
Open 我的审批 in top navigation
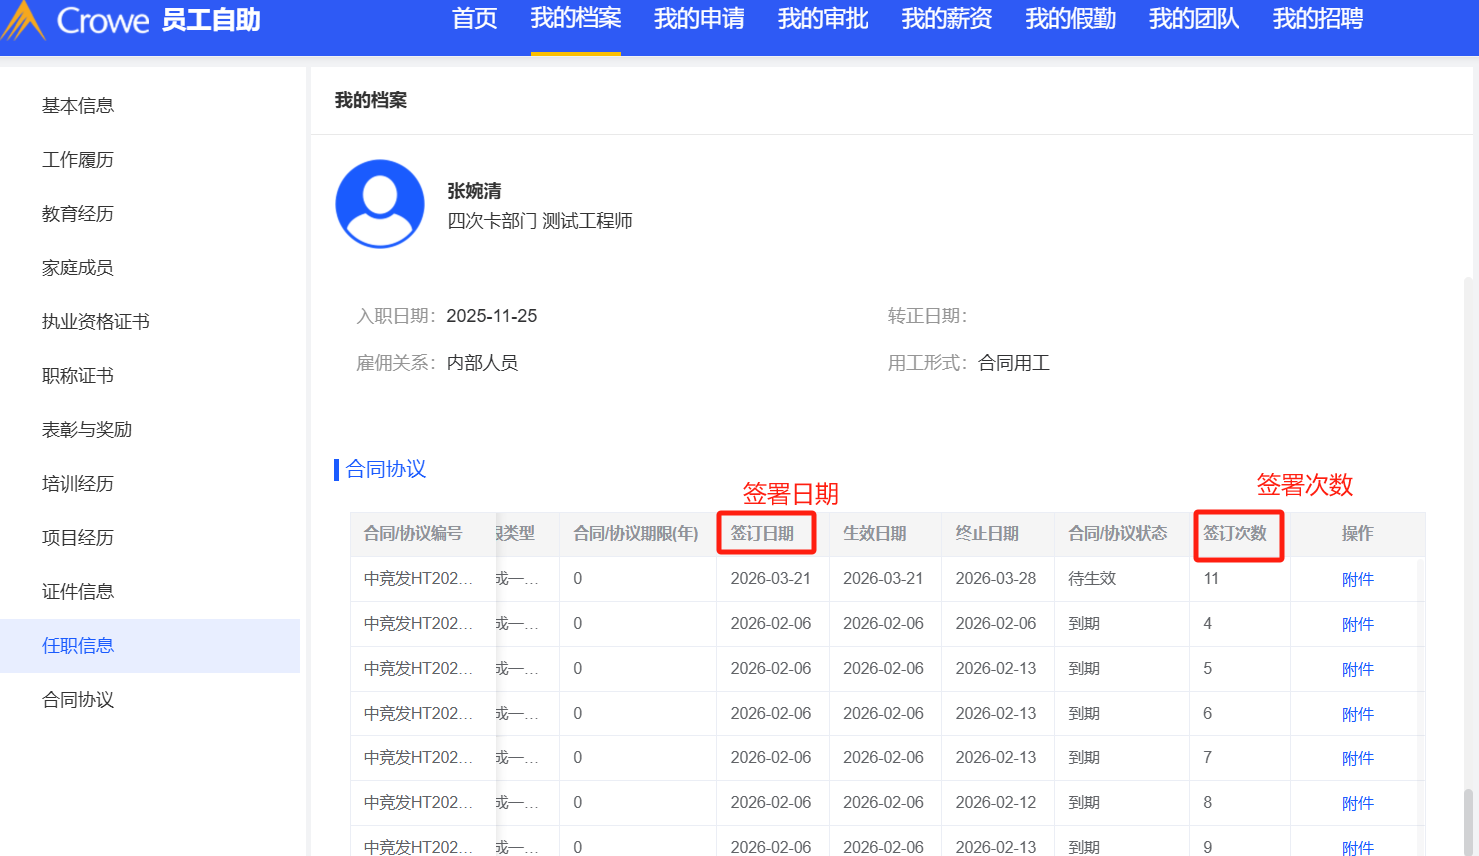[x=823, y=19]
